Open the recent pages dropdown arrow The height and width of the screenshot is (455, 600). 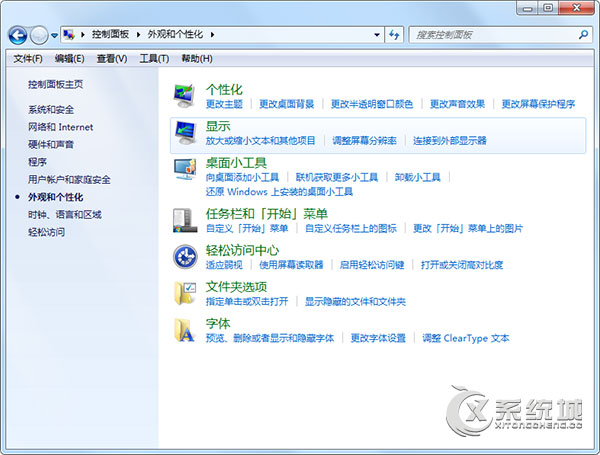pyautogui.click(x=54, y=35)
